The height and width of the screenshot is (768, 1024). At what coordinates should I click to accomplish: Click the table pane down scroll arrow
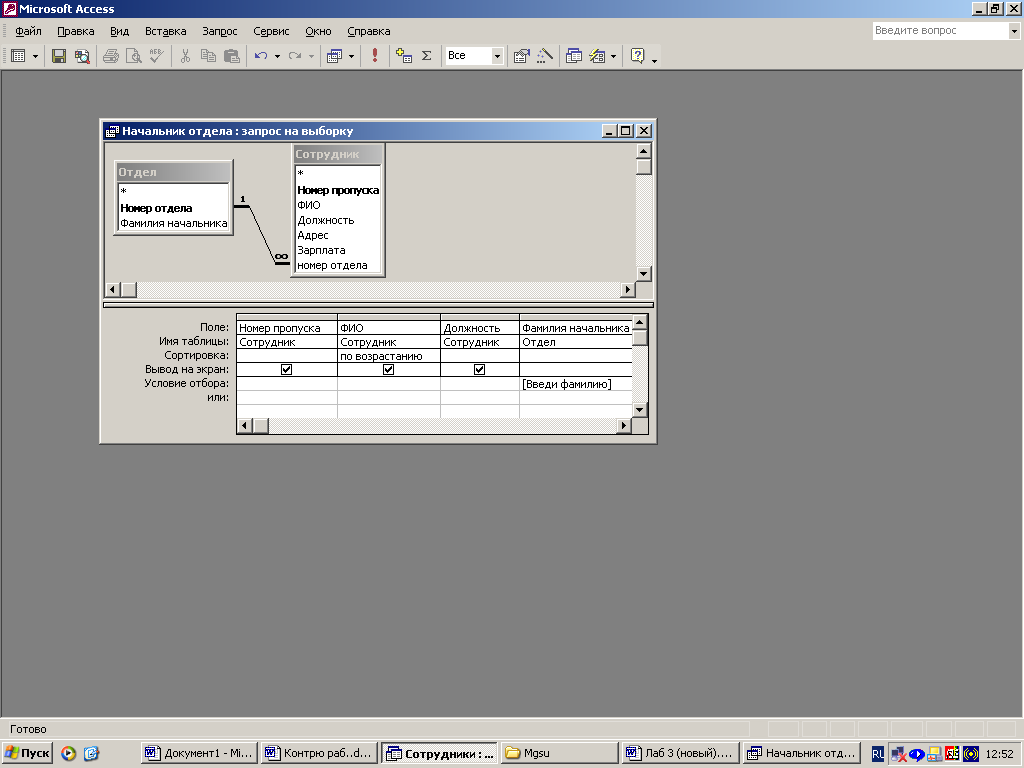643,274
